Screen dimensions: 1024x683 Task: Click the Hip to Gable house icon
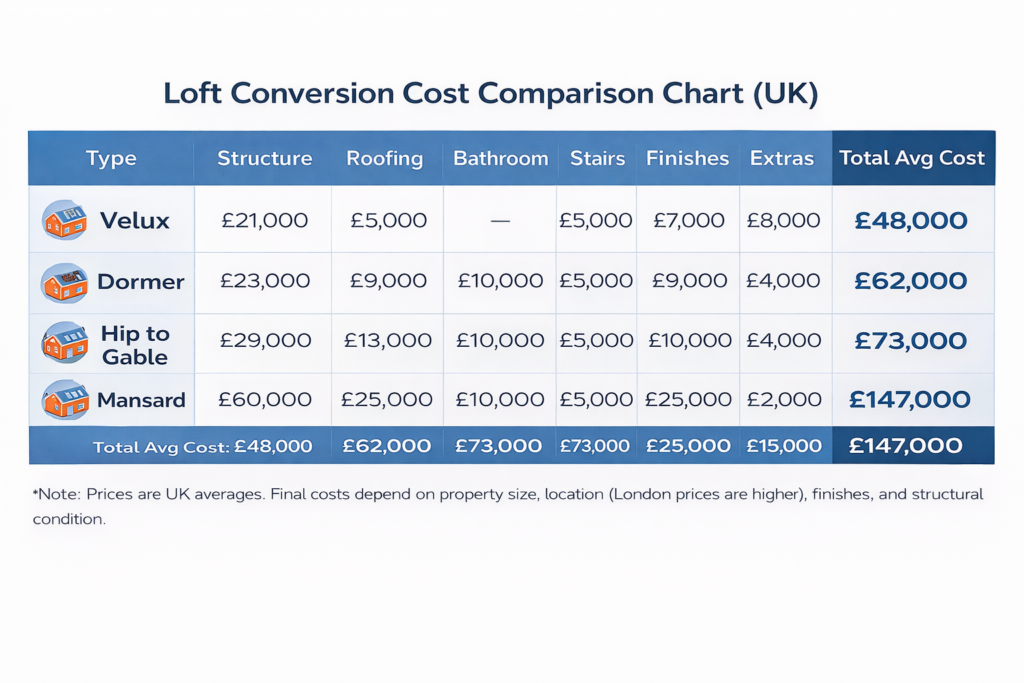(x=65, y=342)
